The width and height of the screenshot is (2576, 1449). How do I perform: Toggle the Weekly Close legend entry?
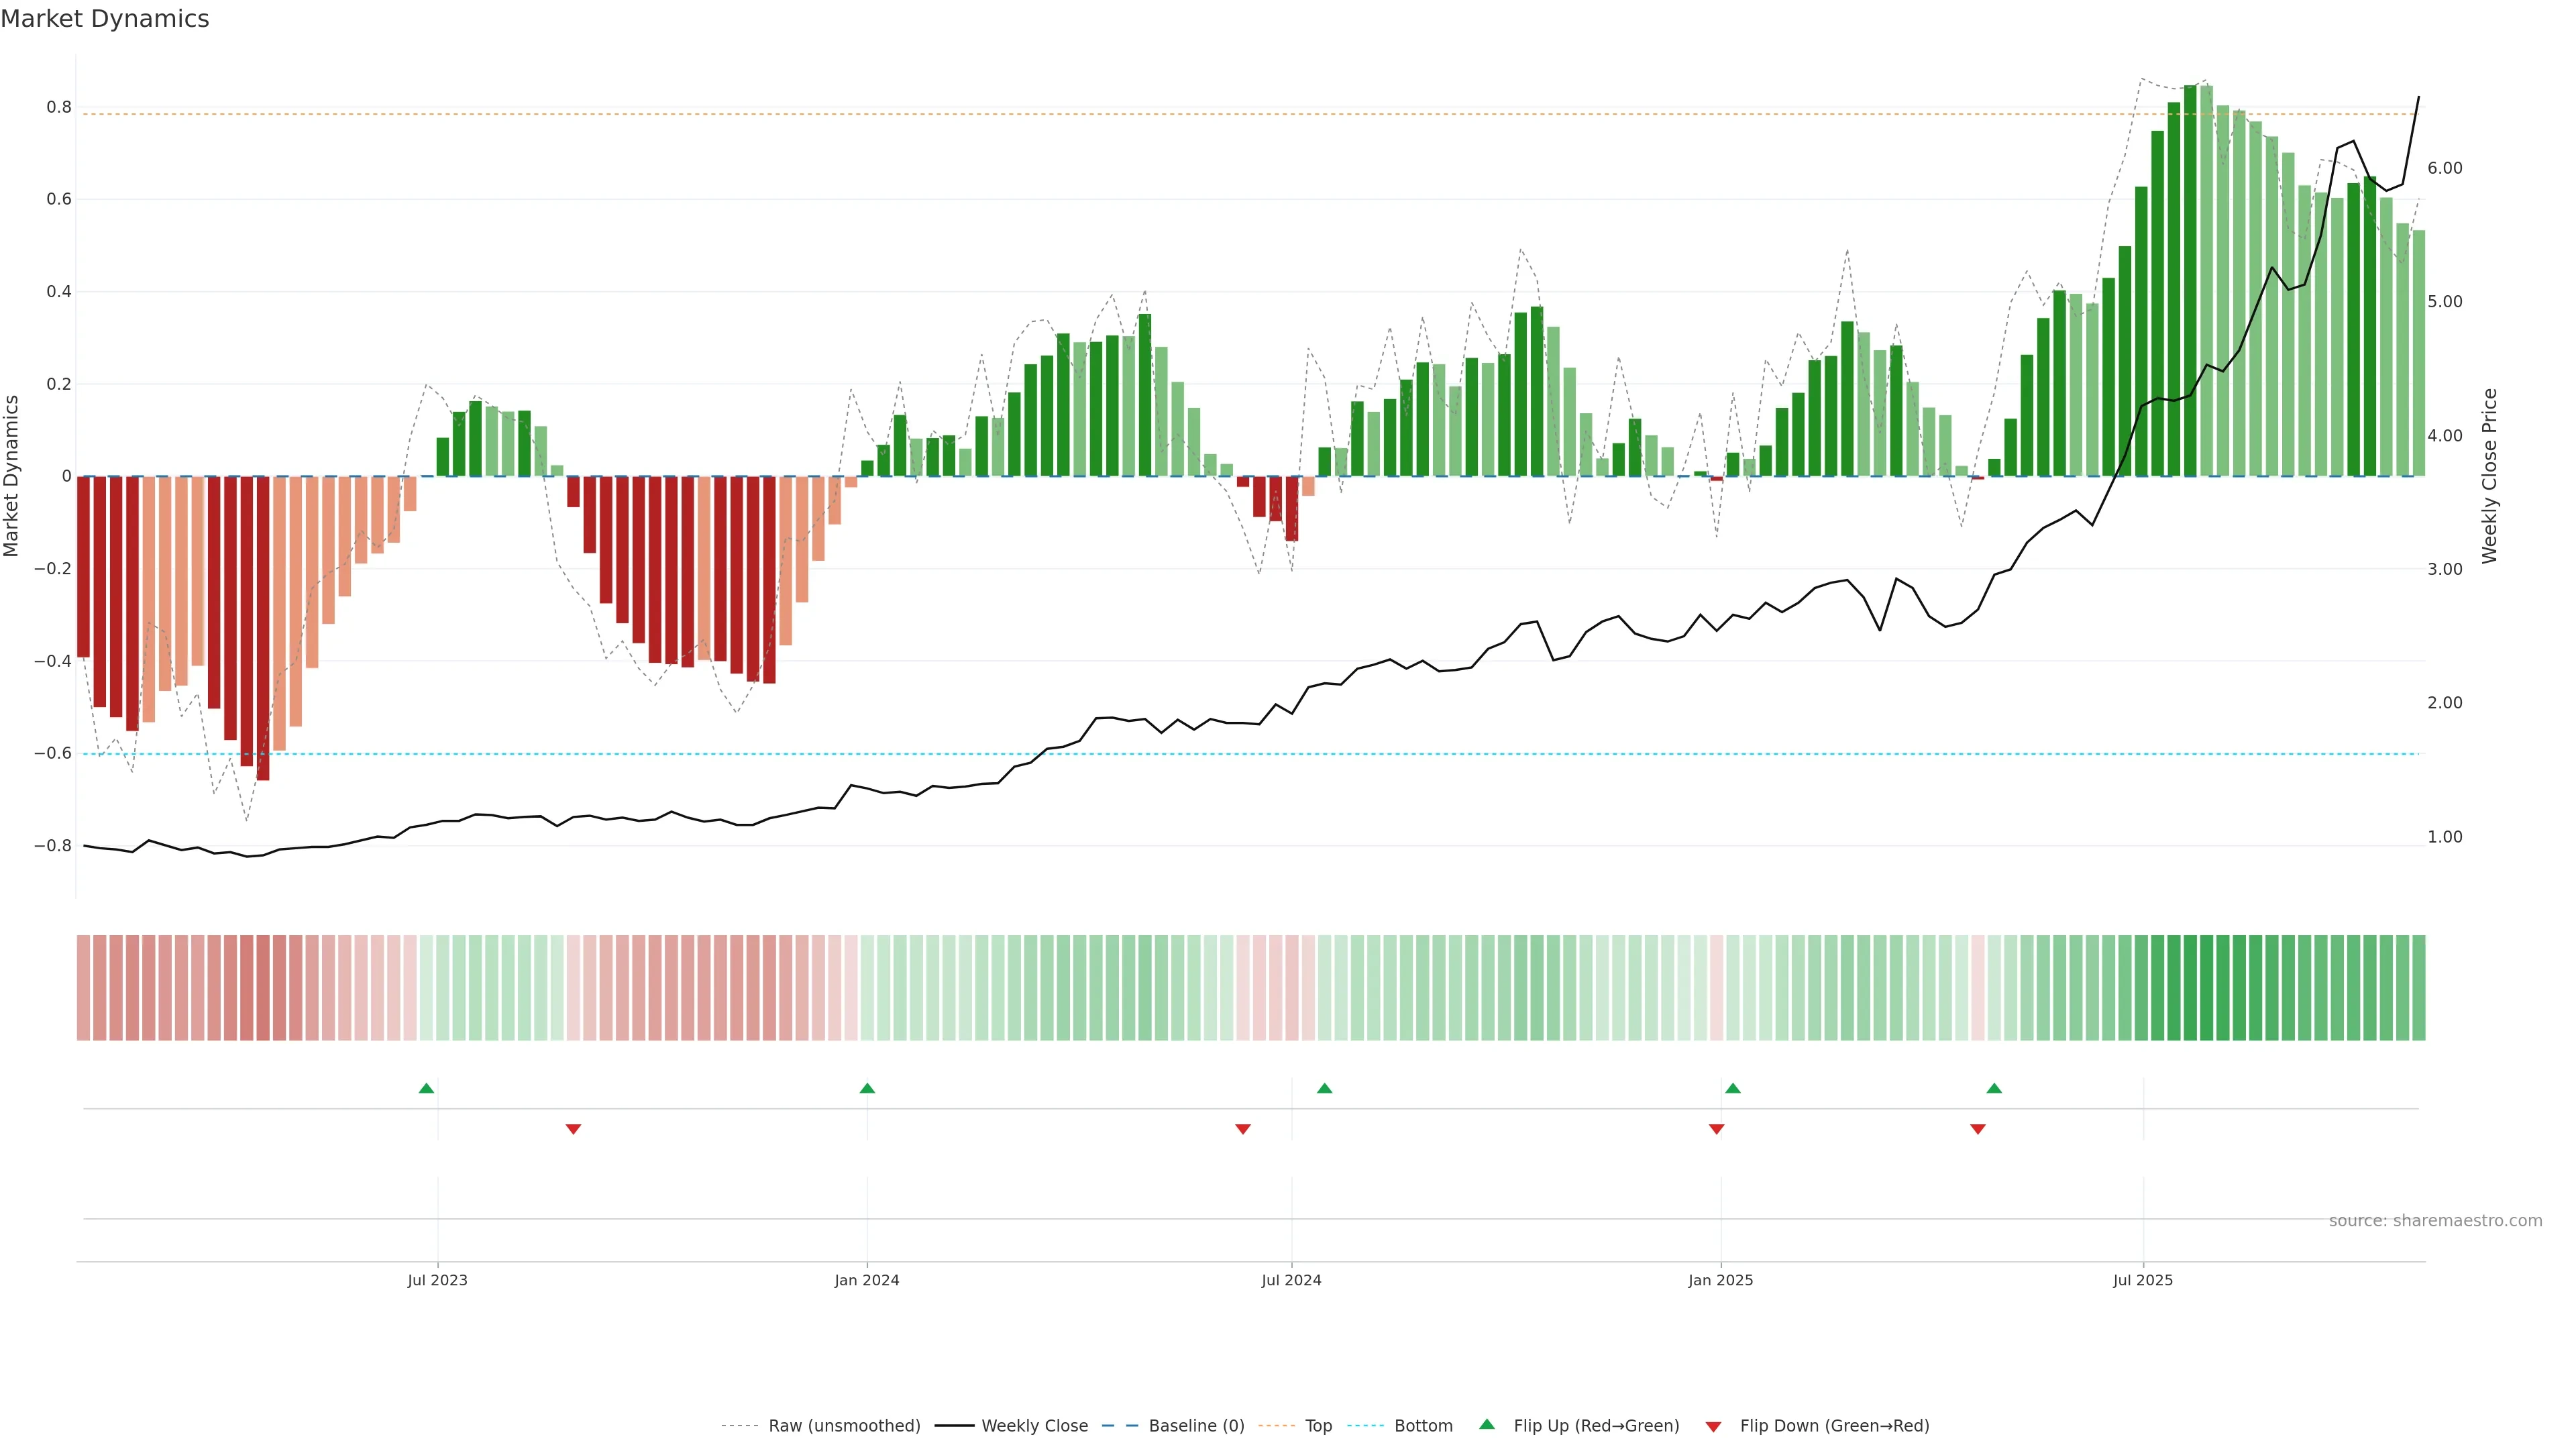pyautogui.click(x=1034, y=1426)
